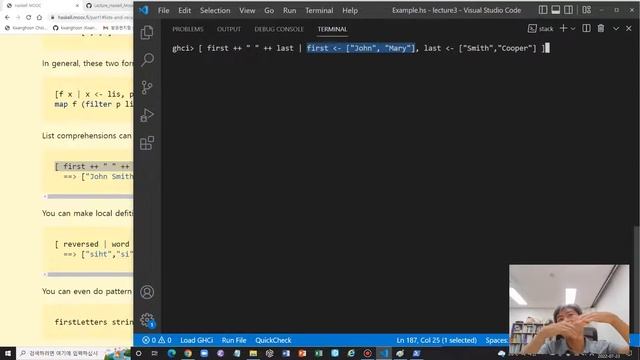Switch to the PROBLEMS tab
640x360 pixels.
(x=188, y=29)
